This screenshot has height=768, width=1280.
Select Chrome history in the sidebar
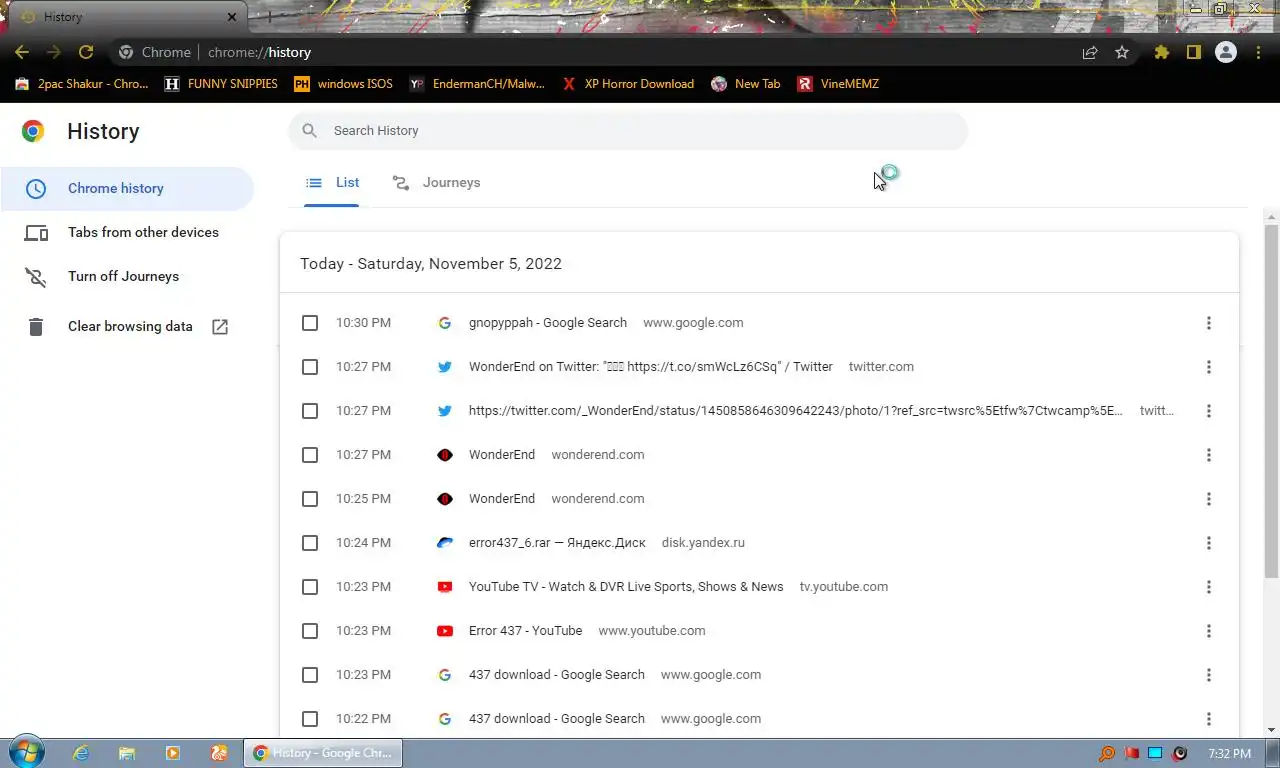click(x=127, y=188)
